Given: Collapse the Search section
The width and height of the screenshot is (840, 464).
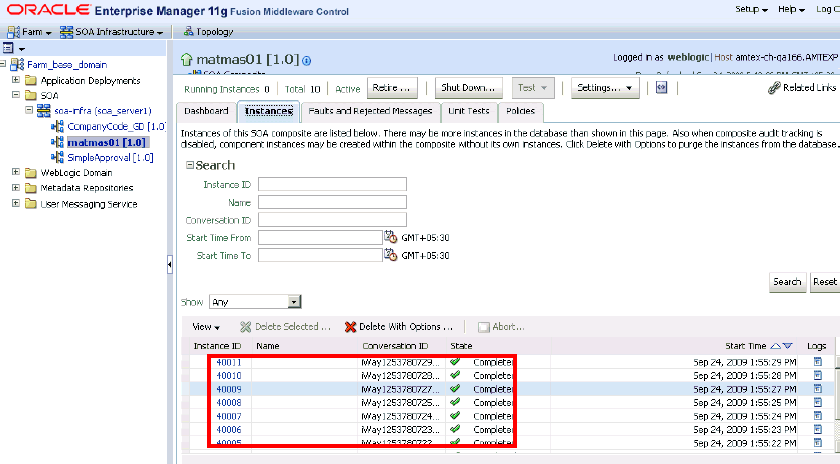Looking at the screenshot, I should (x=190, y=165).
